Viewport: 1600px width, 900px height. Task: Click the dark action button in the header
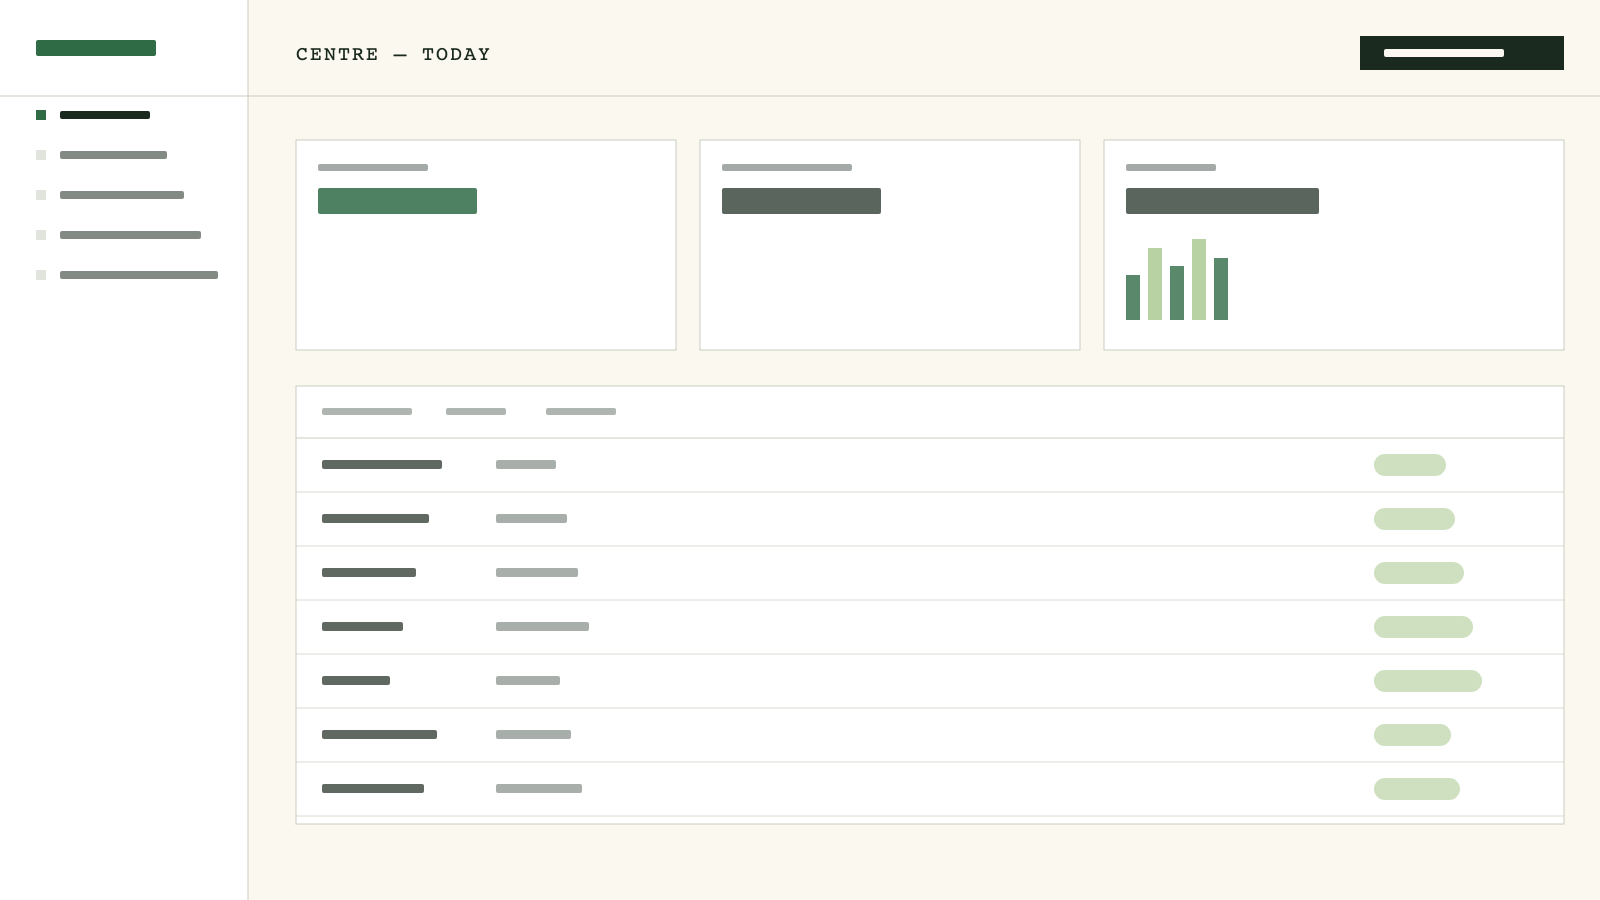1461,53
